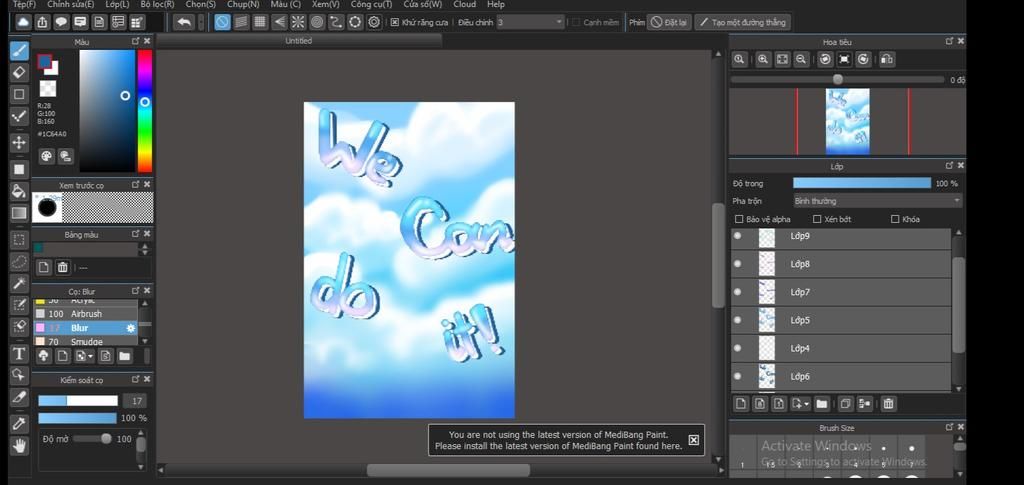The image size is (1024, 485).
Task: Adjust the Navigator rotation slider
Action: [838, 80]
